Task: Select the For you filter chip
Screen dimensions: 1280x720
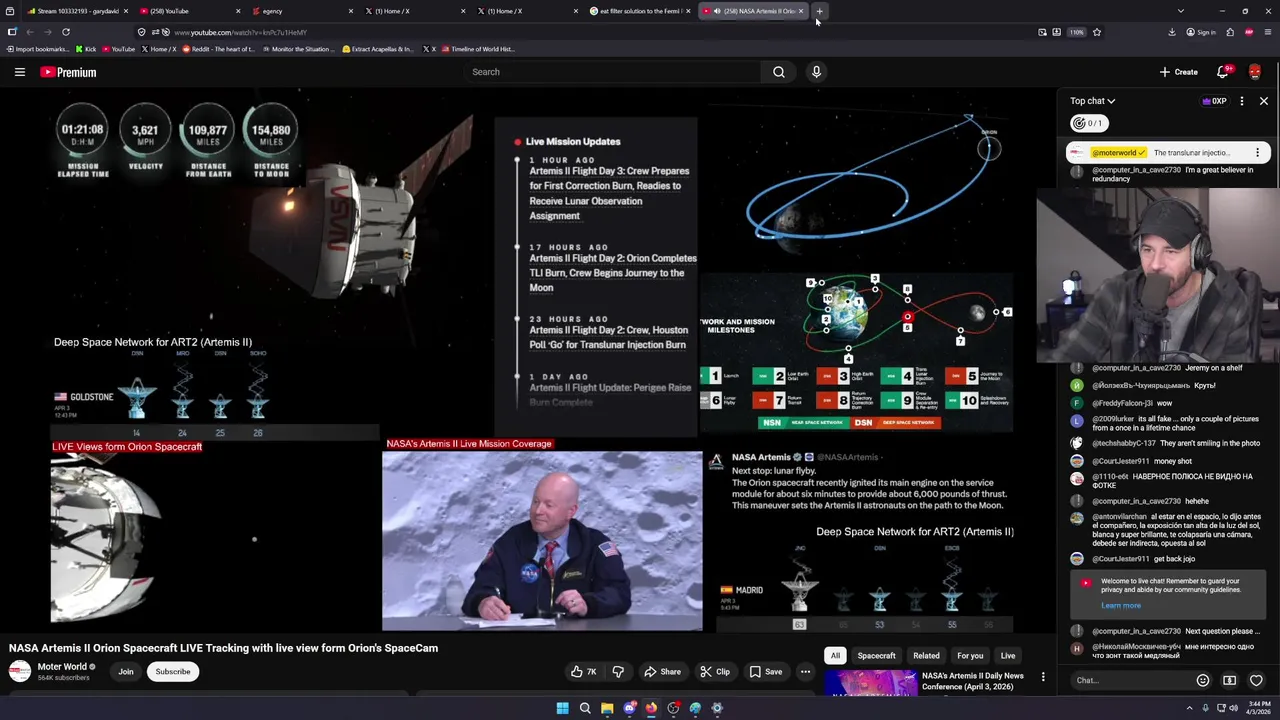Action: [x=970, y=656]
